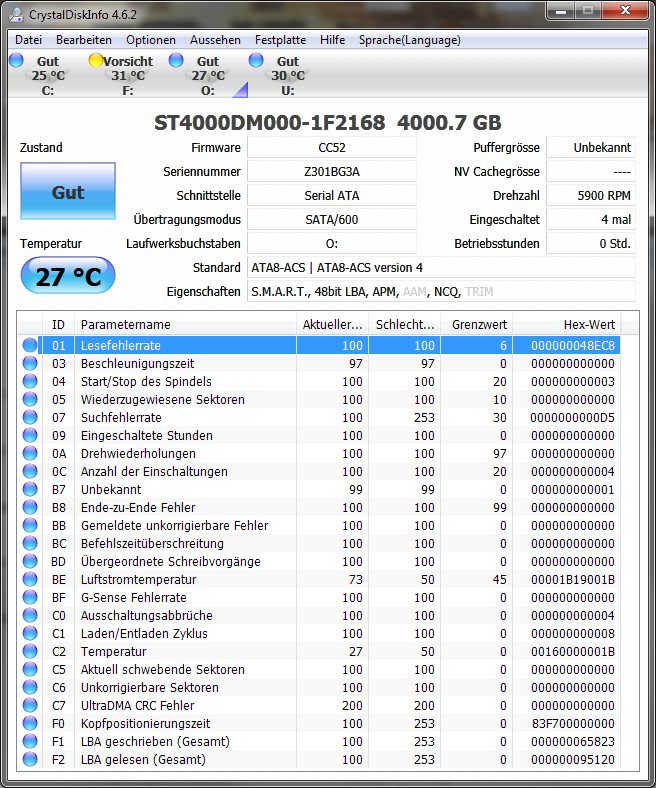Click the serial number field Z301BG3A

pos(332,171)
